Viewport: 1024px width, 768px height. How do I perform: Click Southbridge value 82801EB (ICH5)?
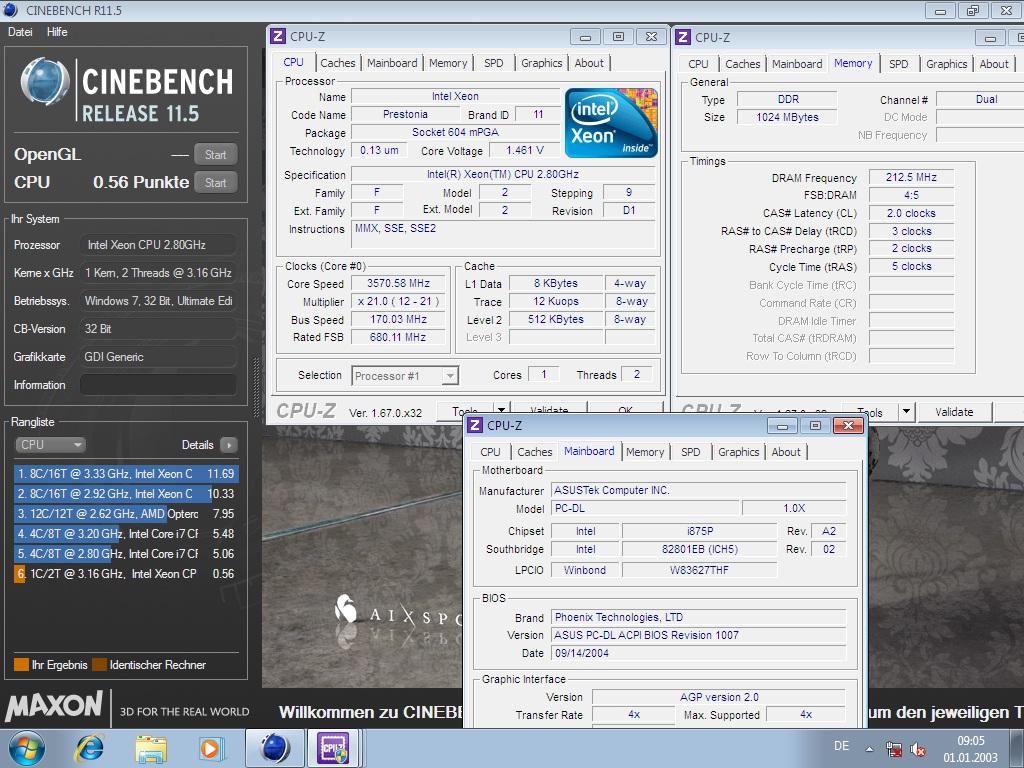pyautogui.click(x=699, y=549)
